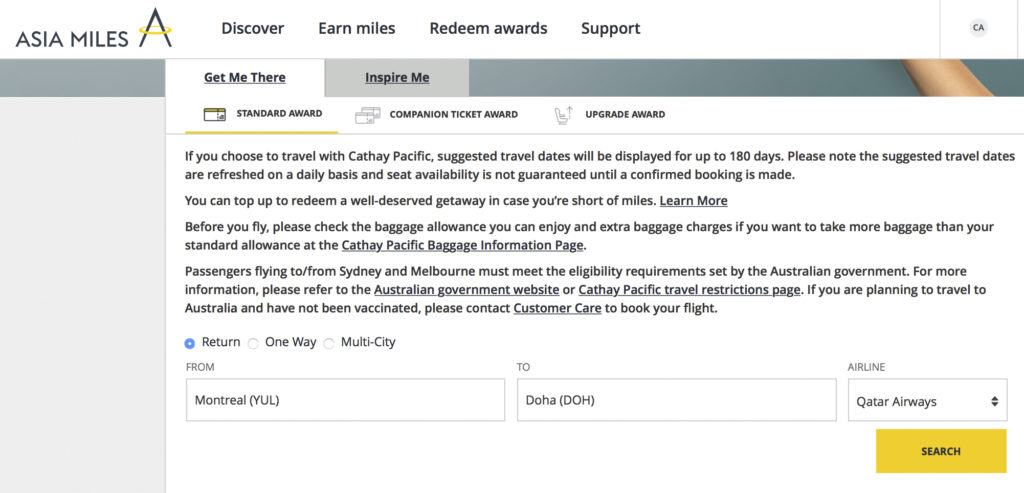Click the Upgrade Award seat icon

(x=564, y=115)
